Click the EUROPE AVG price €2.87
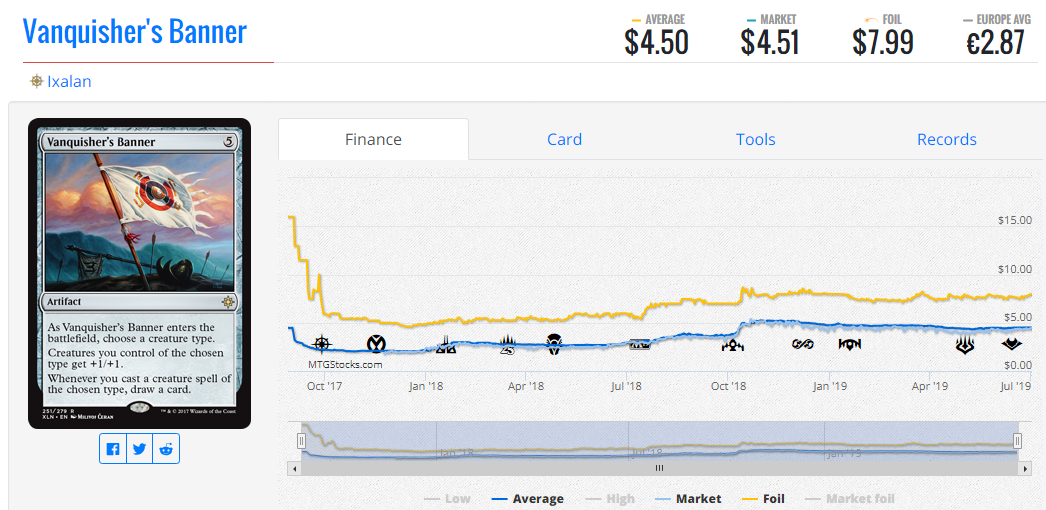 pyautogui.click(x=995, y=43)
